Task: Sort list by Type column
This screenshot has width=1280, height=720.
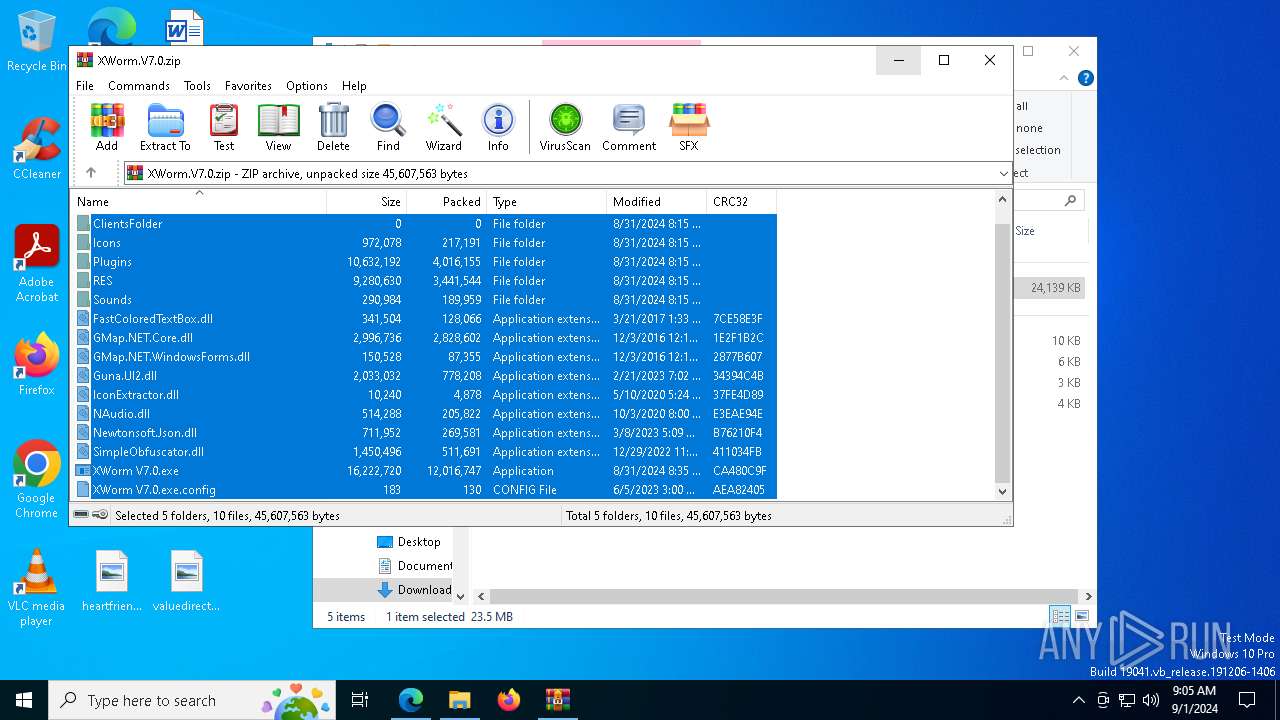Action: (x=547, y=201)
